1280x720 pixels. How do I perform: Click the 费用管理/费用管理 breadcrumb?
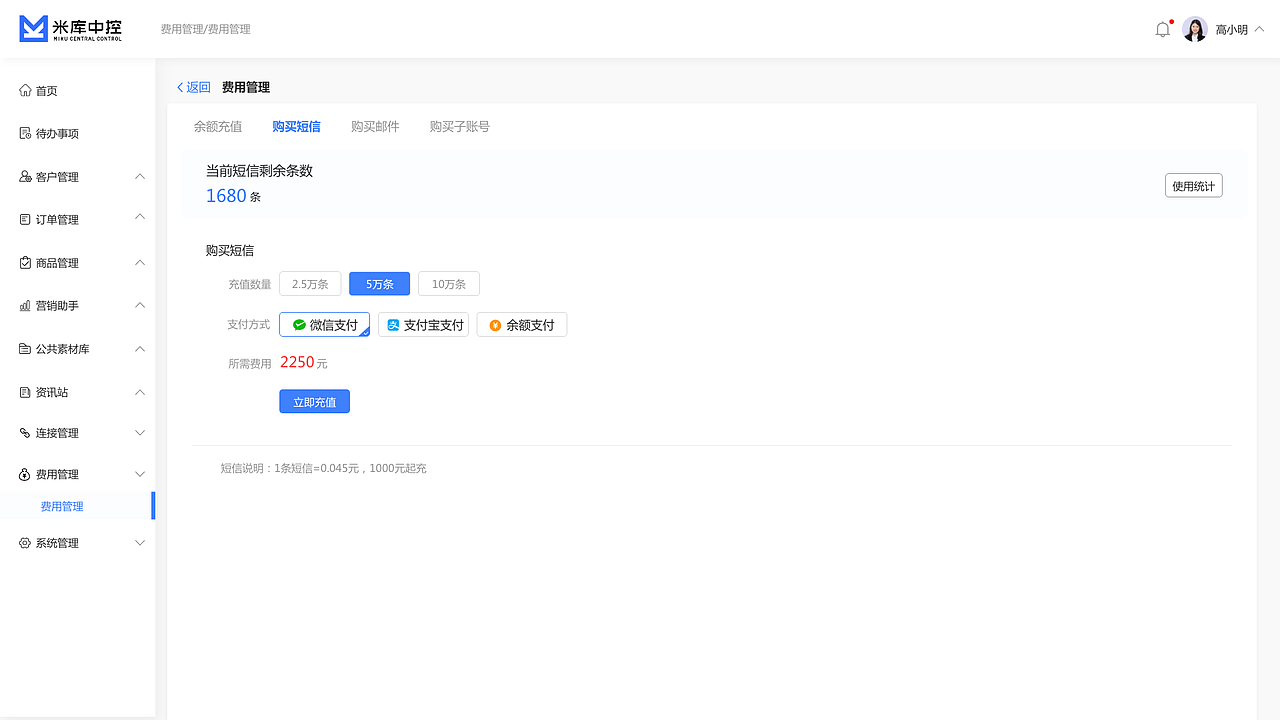[206, 29]
